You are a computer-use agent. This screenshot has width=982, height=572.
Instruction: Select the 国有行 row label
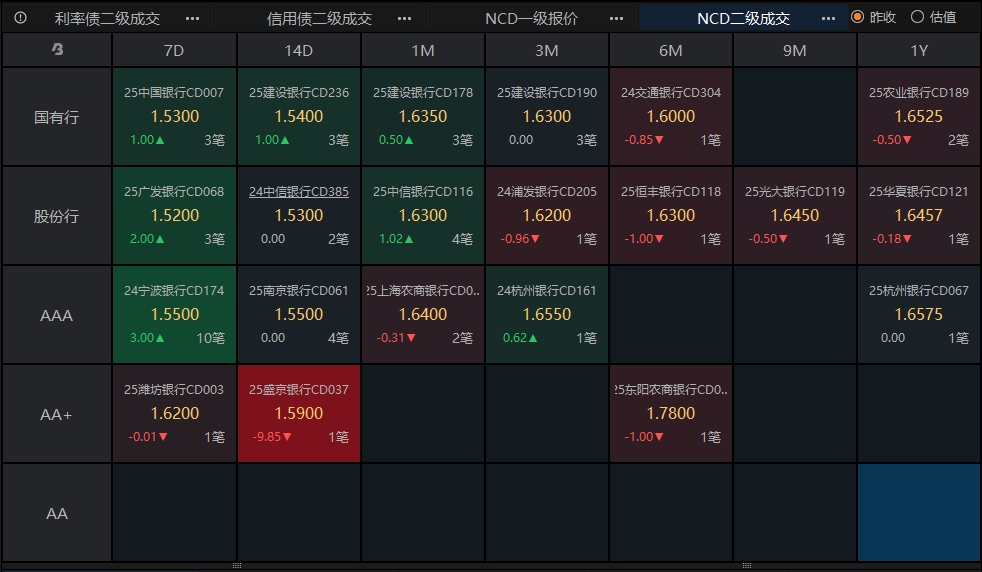coord(56,117)
